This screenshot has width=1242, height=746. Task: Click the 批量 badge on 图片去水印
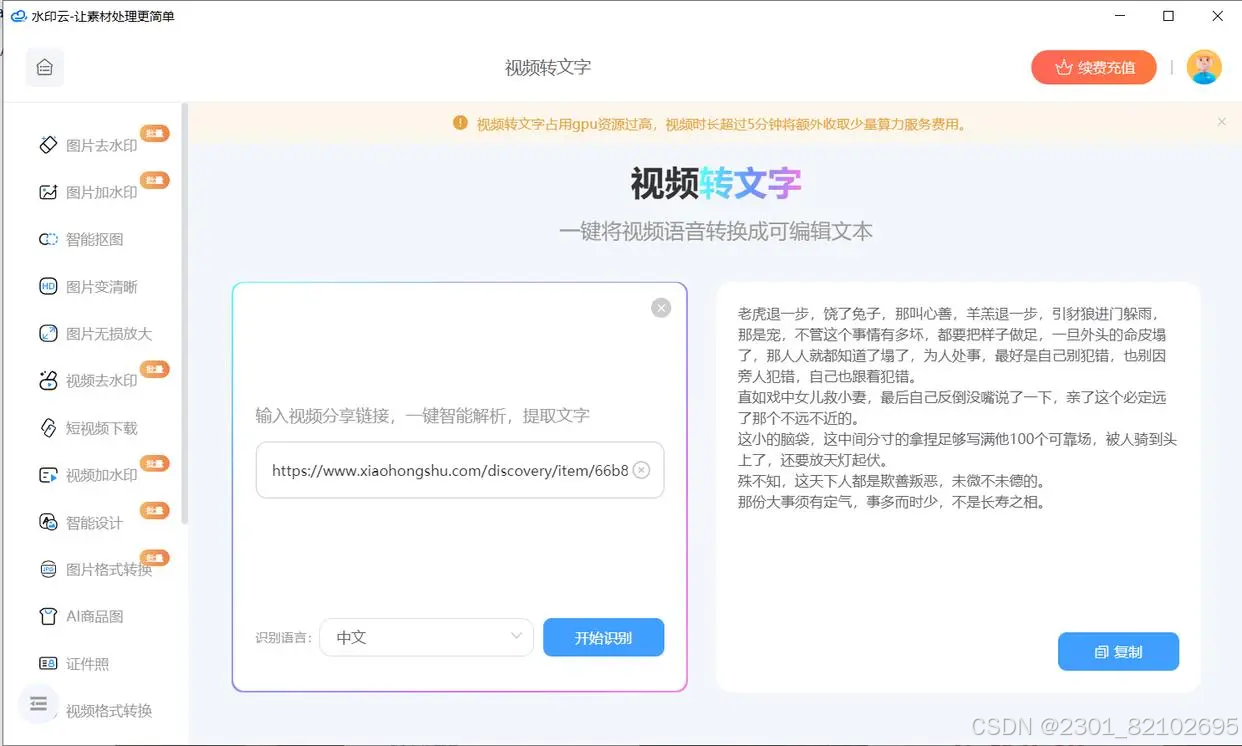153,133
